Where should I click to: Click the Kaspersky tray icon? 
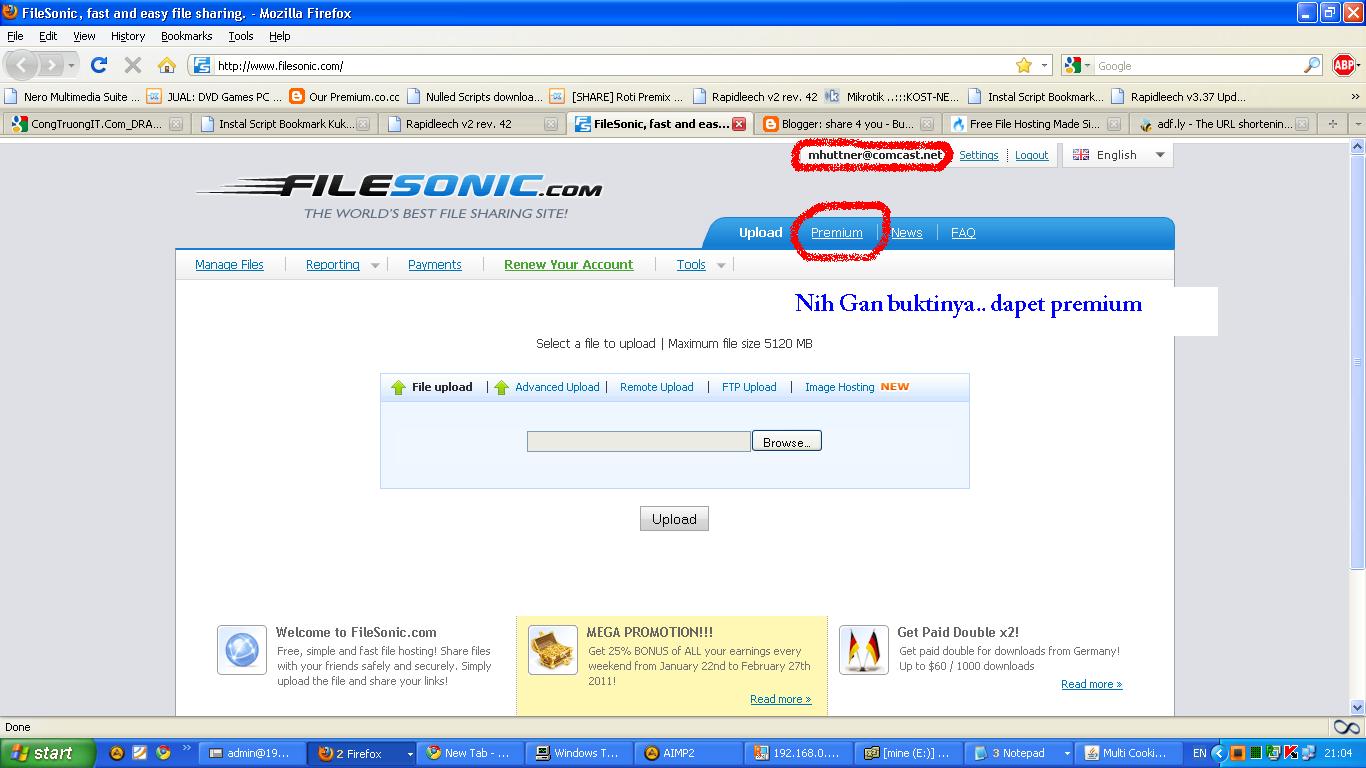click(x=1291, y=753)
